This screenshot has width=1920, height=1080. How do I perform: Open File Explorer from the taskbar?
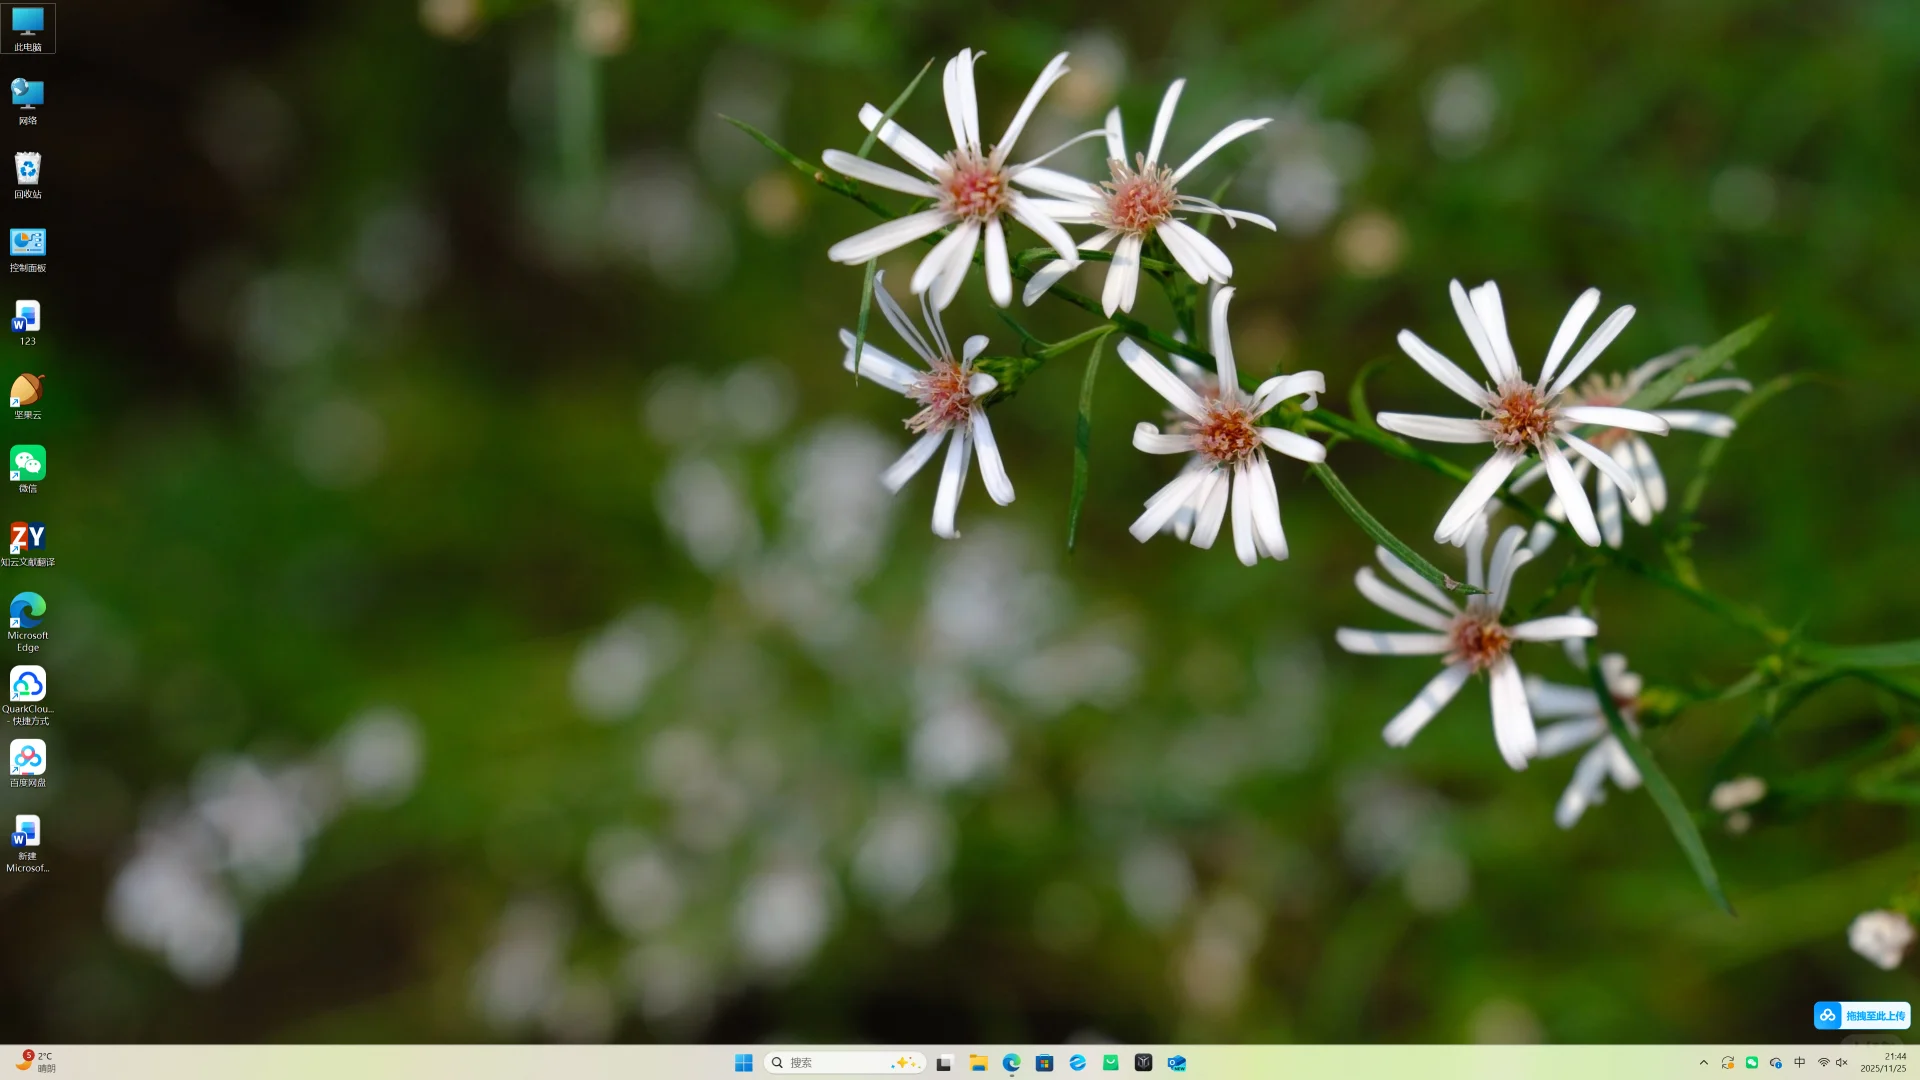(978, 1063)
